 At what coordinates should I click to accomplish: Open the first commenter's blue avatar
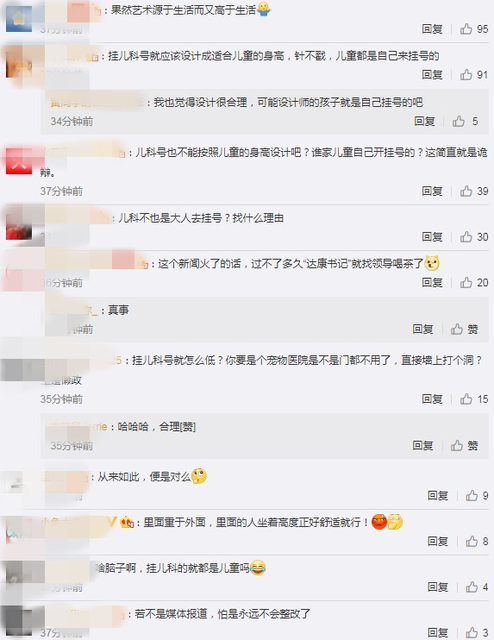[19, 19]
